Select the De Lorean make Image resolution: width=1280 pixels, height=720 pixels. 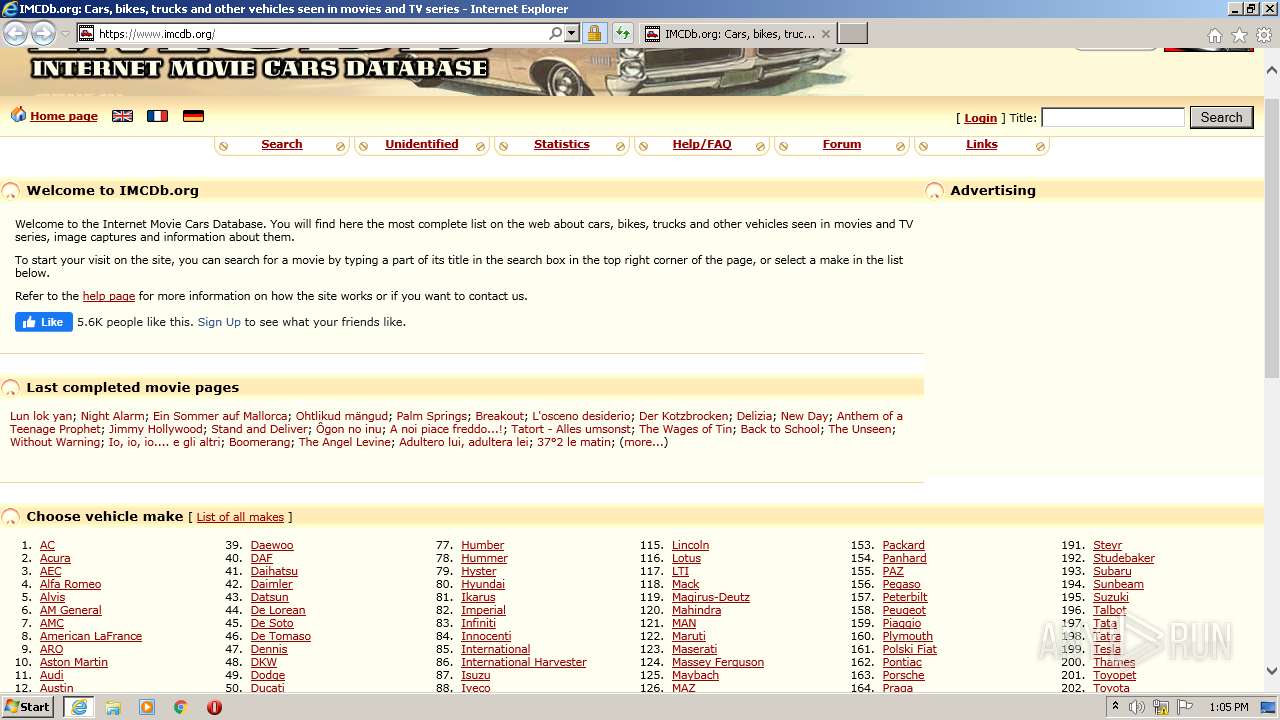[278, 610]
